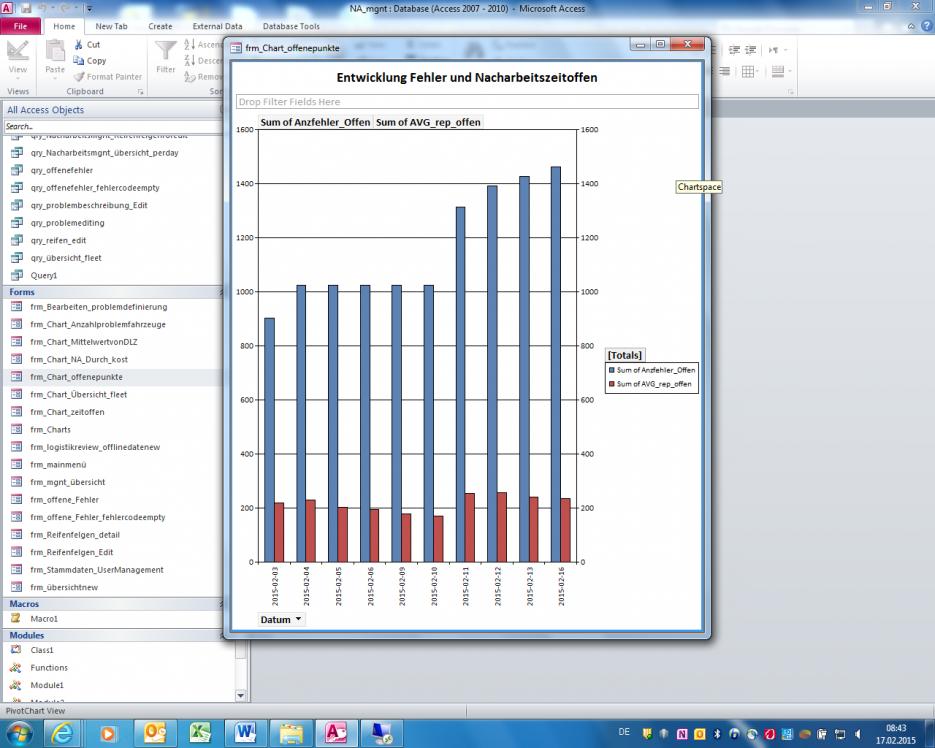Click blue Sum of Anzfehler_Offen legend swatch
The image size is (935, 748).
612,370
